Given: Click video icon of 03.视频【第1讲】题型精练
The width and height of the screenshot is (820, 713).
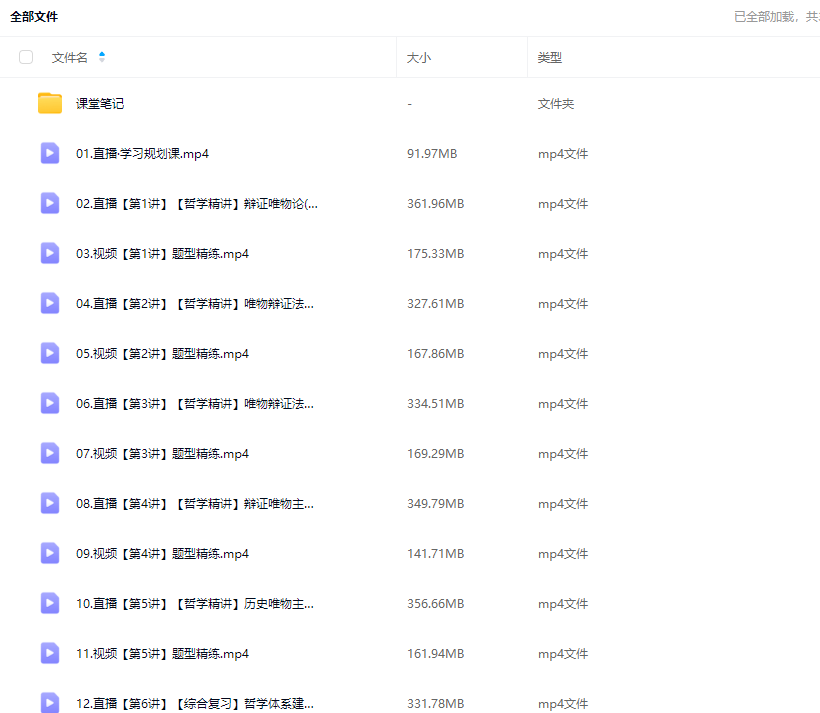Looking at the screenshot, I should pos(50,253).
